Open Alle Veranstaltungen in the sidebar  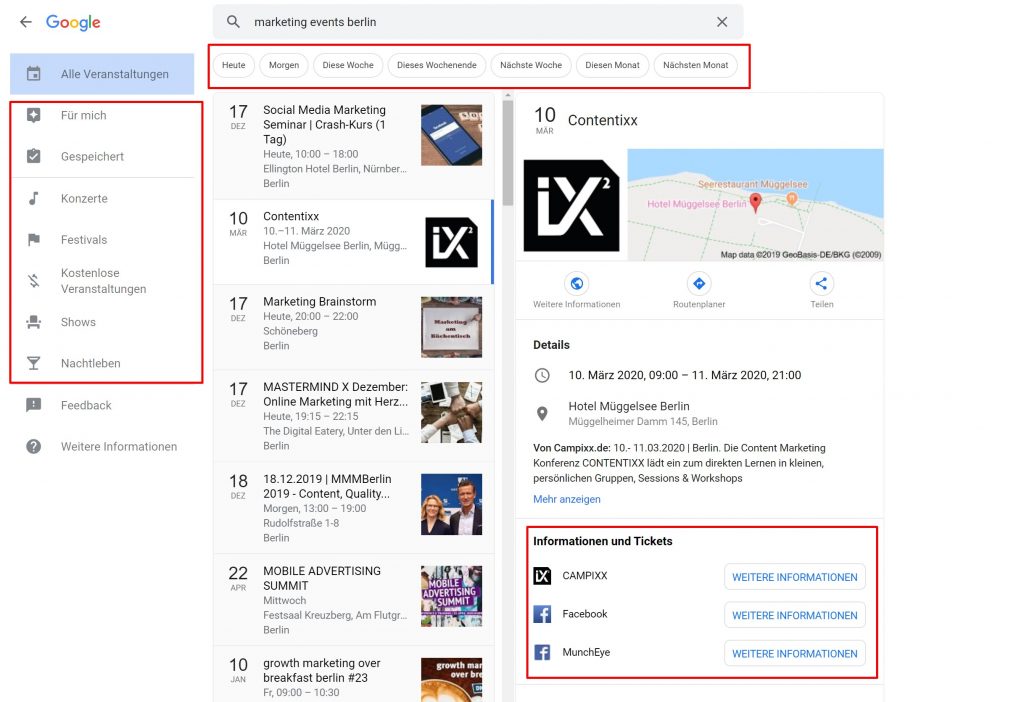pyautogui.click(x=102, y=74)
